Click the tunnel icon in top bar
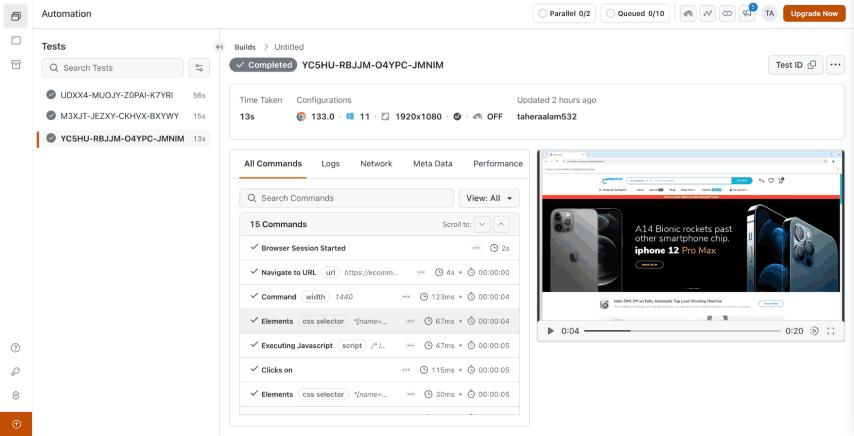 tap(688, 14)
